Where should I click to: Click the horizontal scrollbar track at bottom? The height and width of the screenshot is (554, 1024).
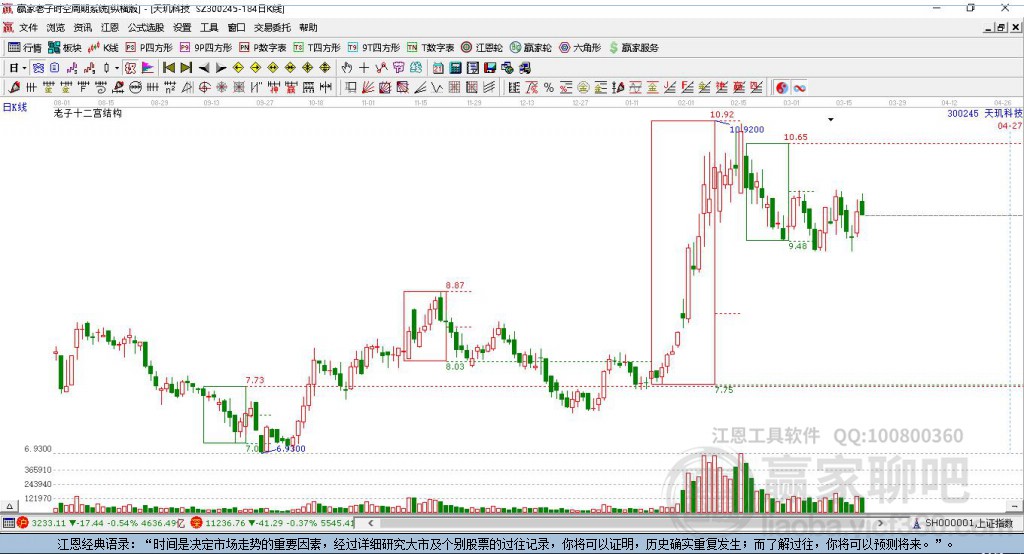pos(626,523)
